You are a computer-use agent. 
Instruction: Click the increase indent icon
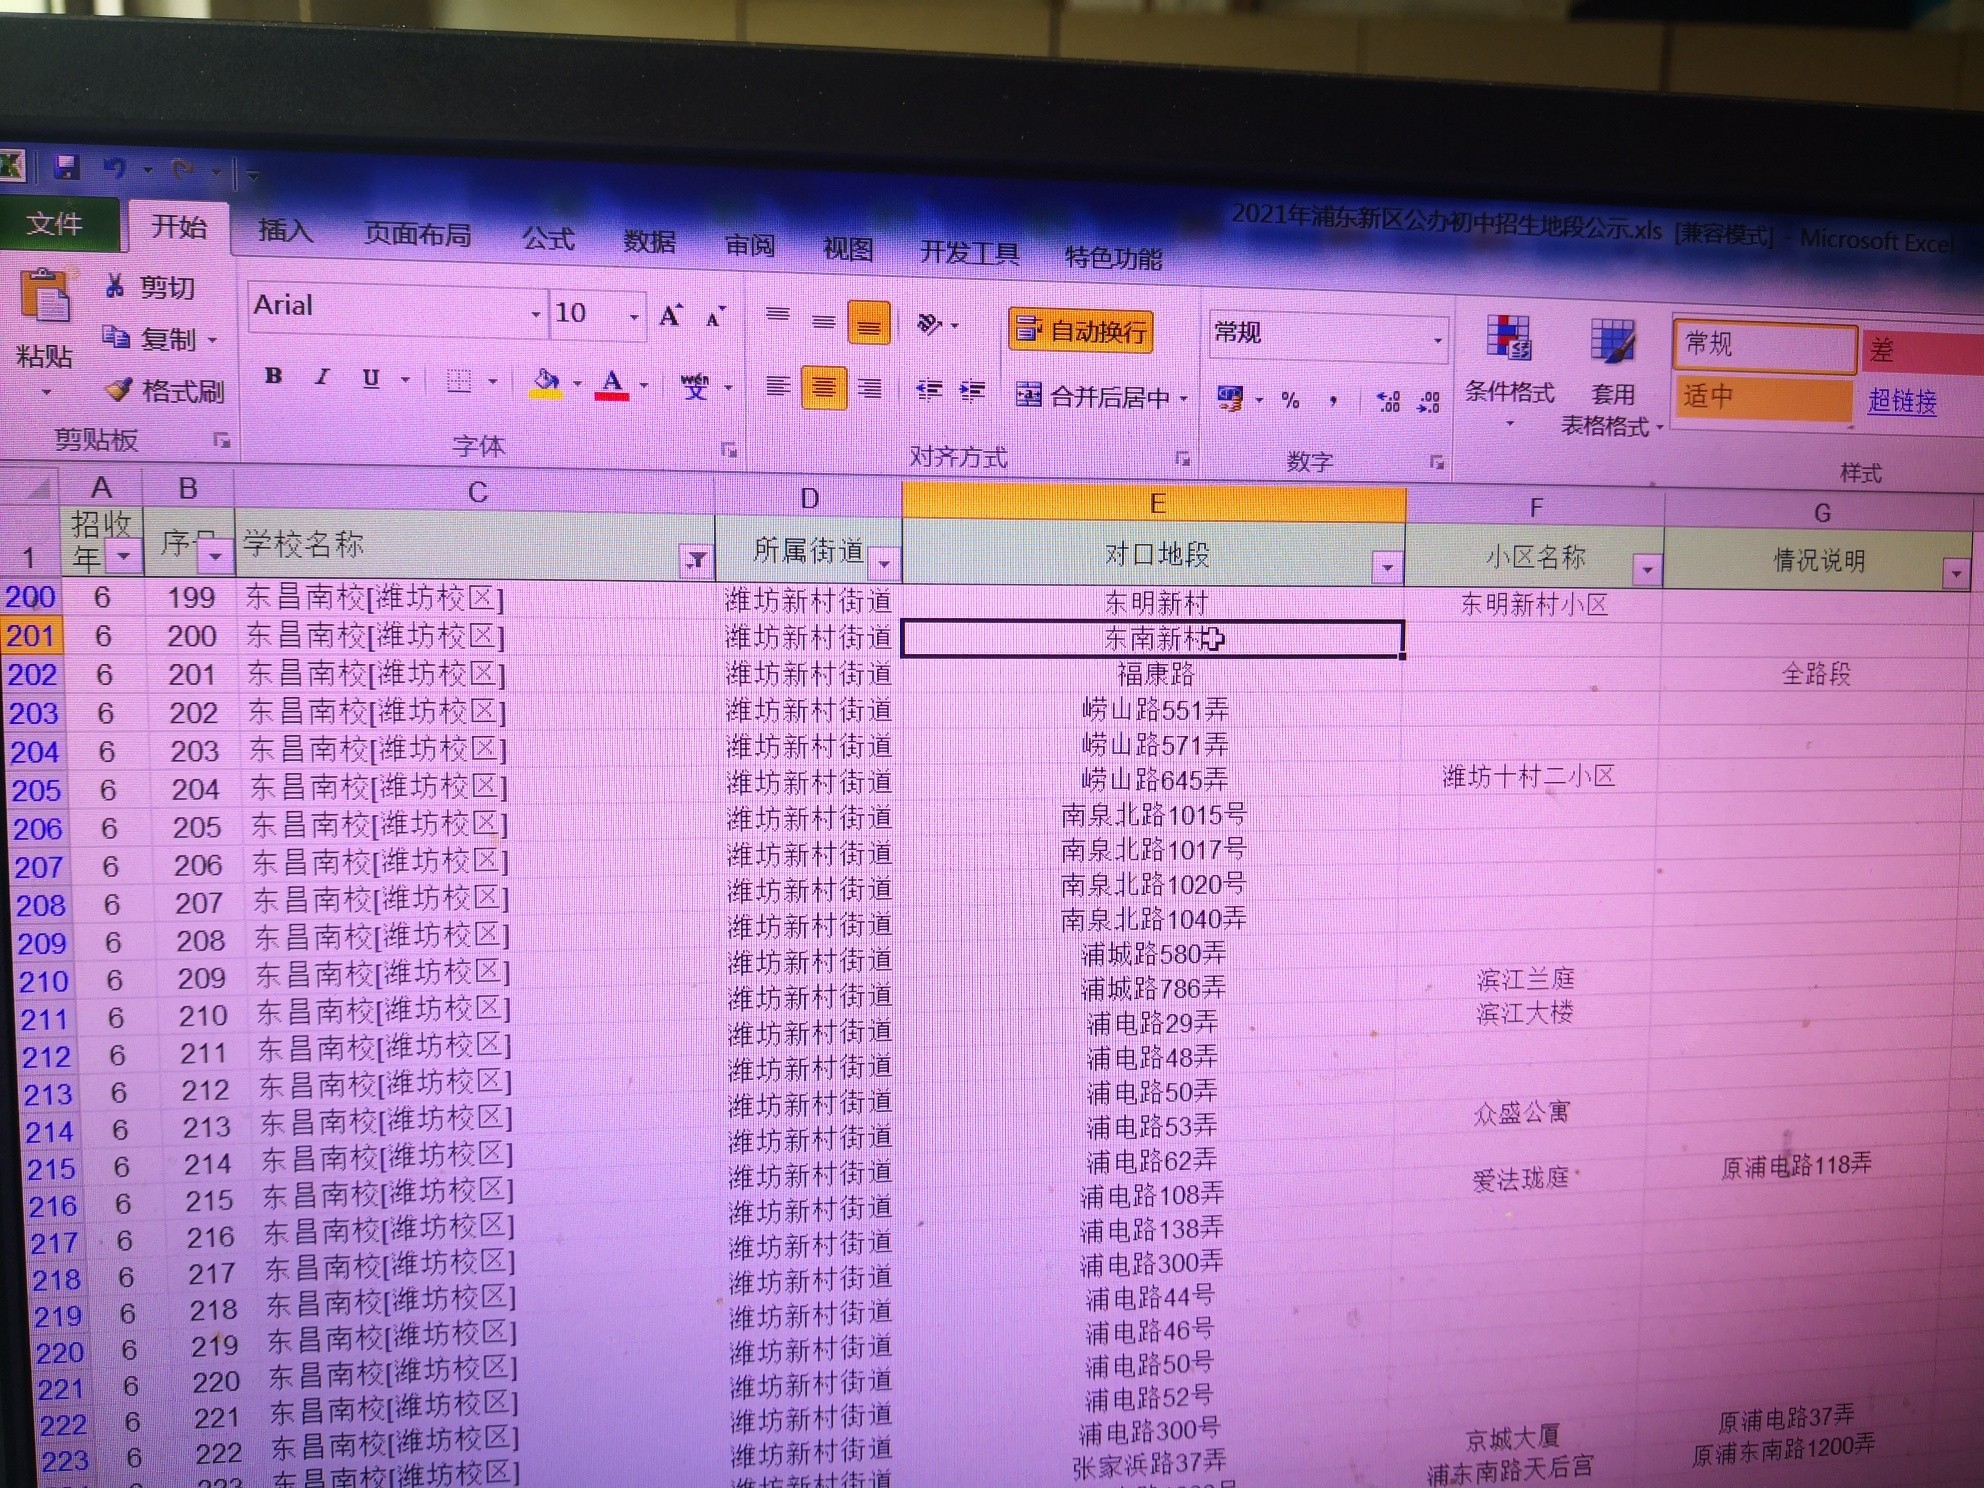tap(972, 391)
